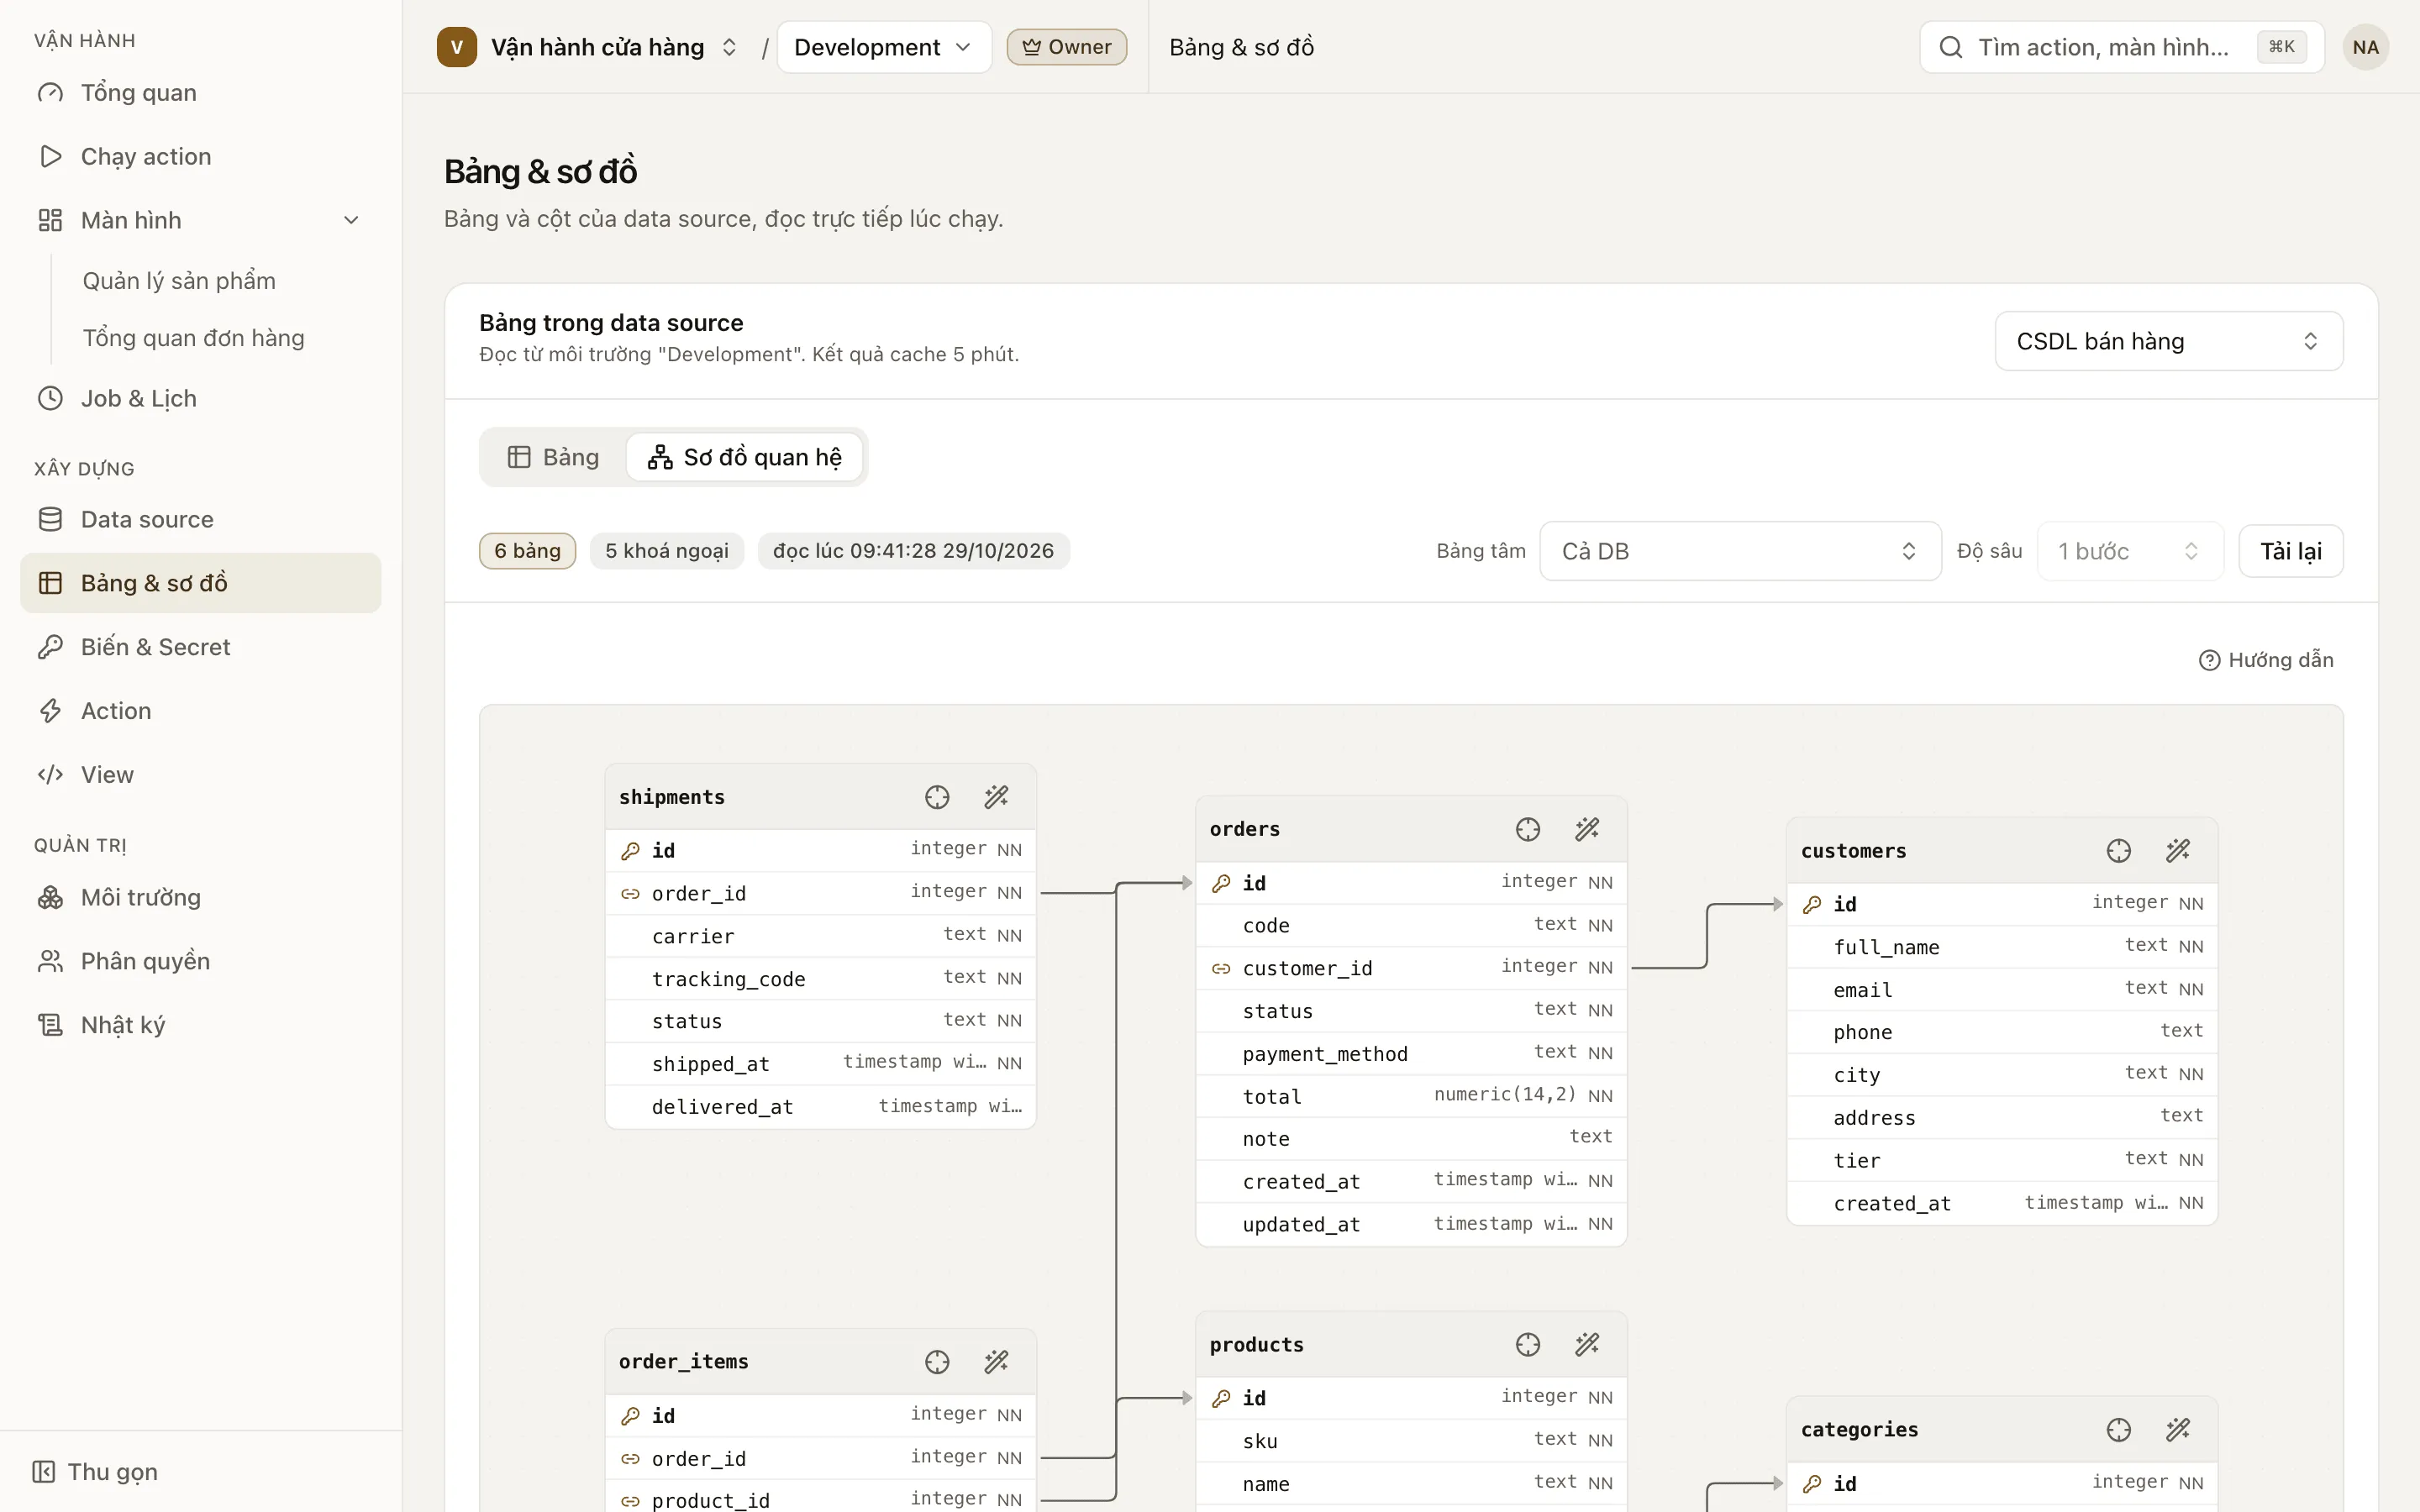This screenshot has width=2420, height=1512.
Task: Click the magic wand icon on categories
Action: click(x=2178, y=1430)
